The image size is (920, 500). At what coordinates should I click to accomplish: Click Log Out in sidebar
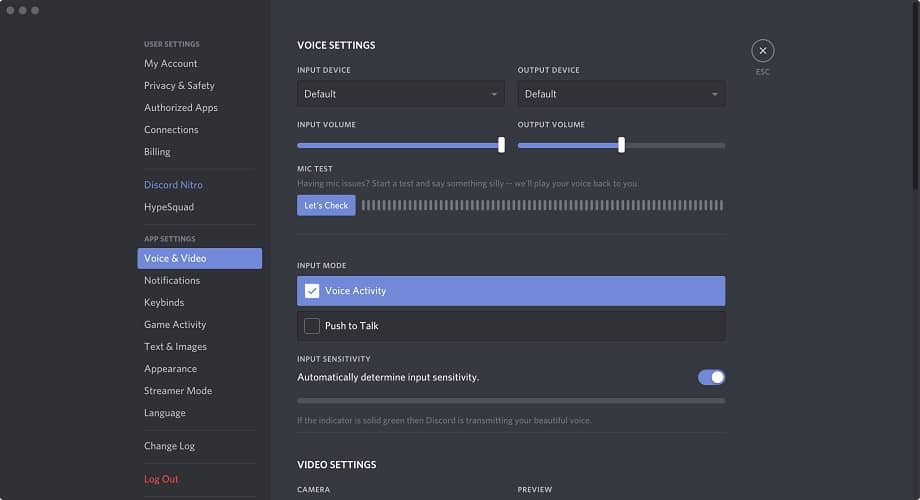[x=161, y=479]
